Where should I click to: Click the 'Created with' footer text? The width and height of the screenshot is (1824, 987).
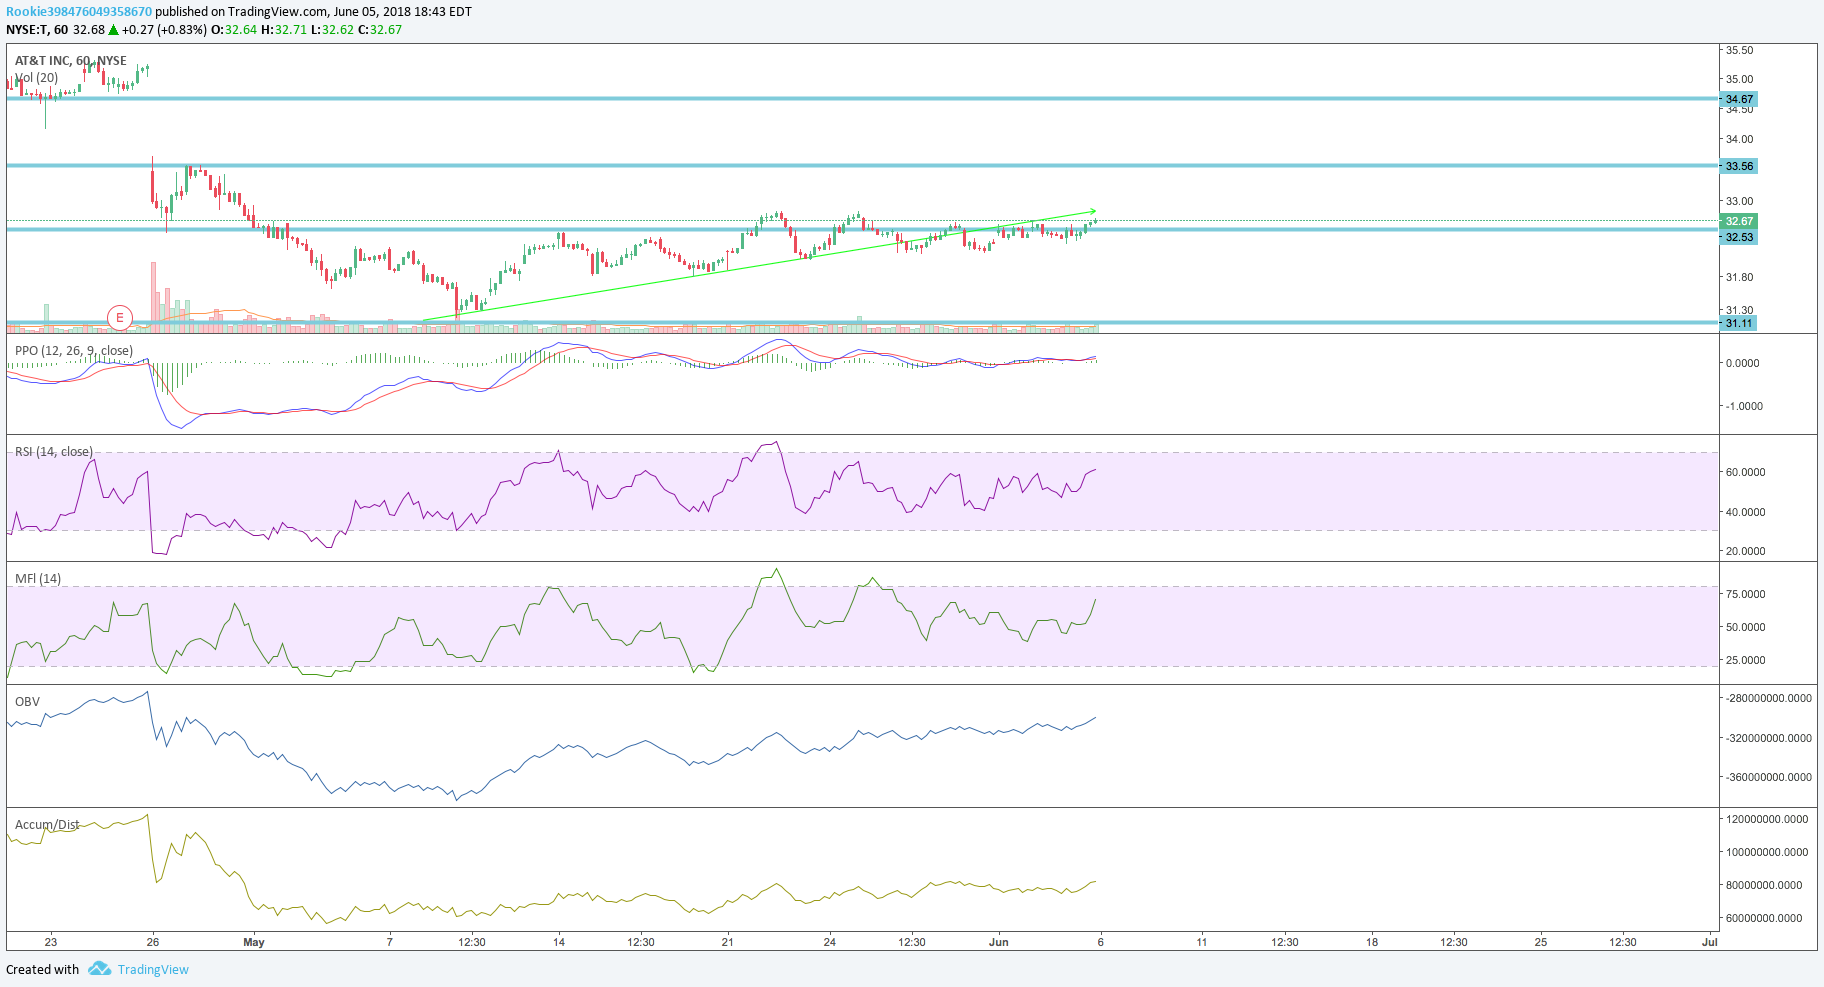(42, 969)
